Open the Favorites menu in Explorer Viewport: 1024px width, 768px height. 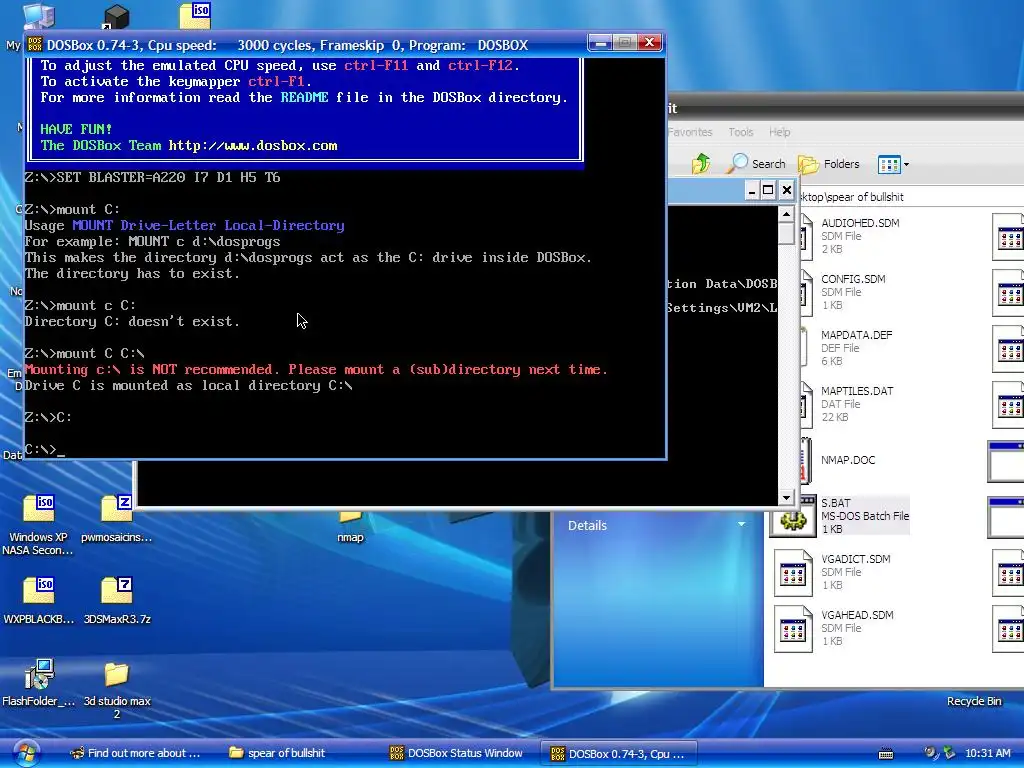[690, 132]
